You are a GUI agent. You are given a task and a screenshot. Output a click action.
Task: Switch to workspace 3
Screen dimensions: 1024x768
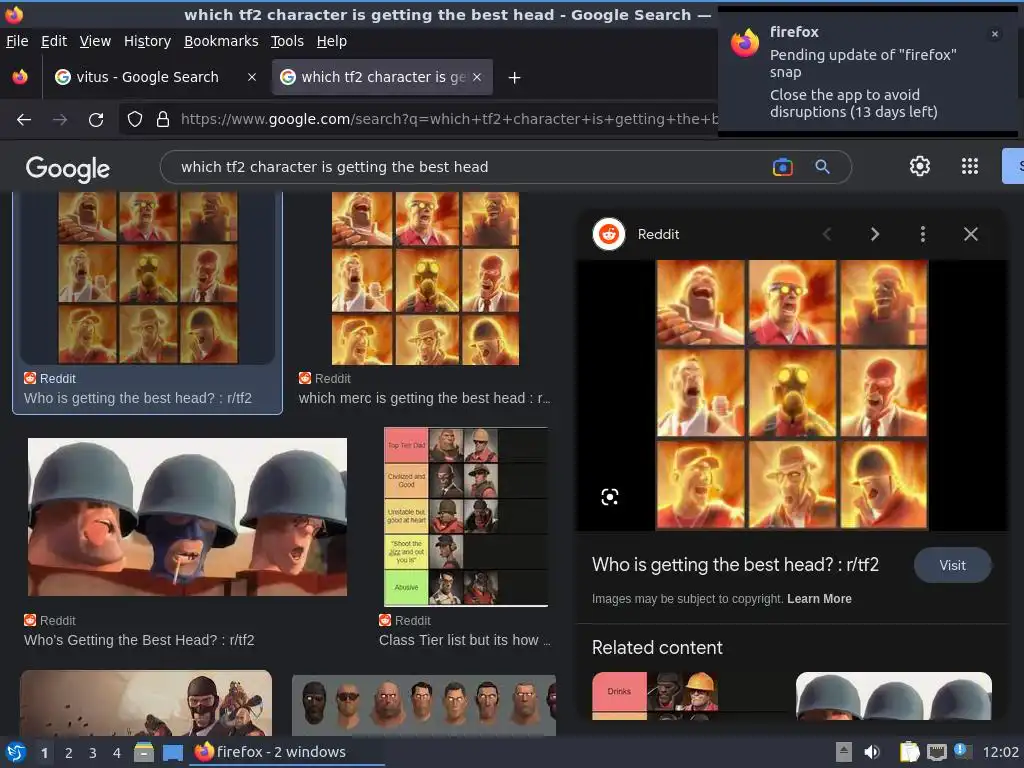(93, 753)
